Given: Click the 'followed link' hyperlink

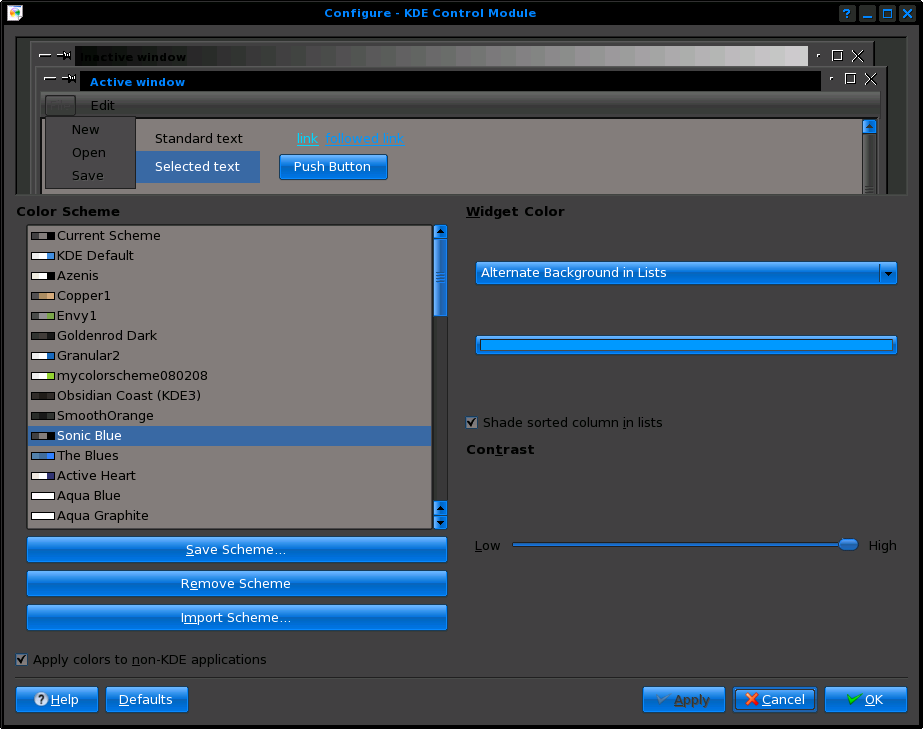Looking at the screenshot, I should coord(364,138).
